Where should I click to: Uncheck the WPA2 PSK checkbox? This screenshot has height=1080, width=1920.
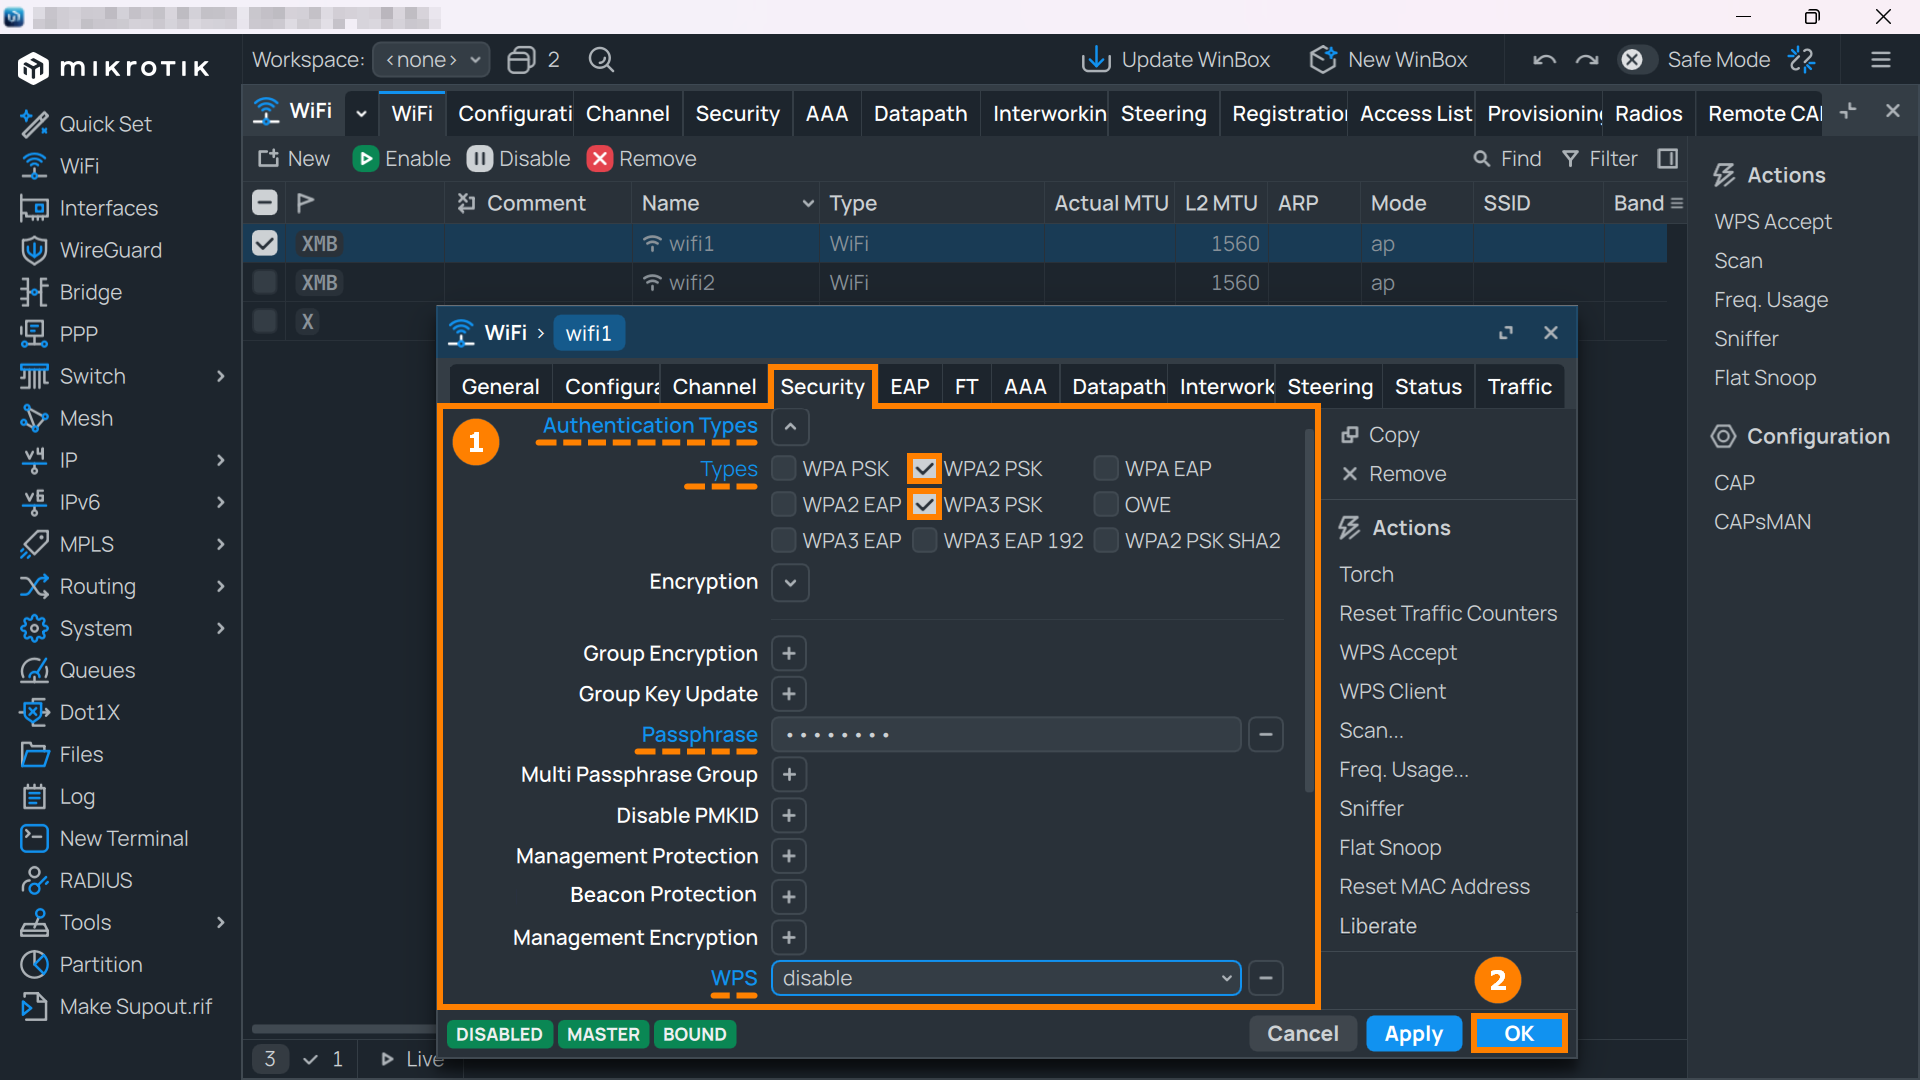[925, 468]
